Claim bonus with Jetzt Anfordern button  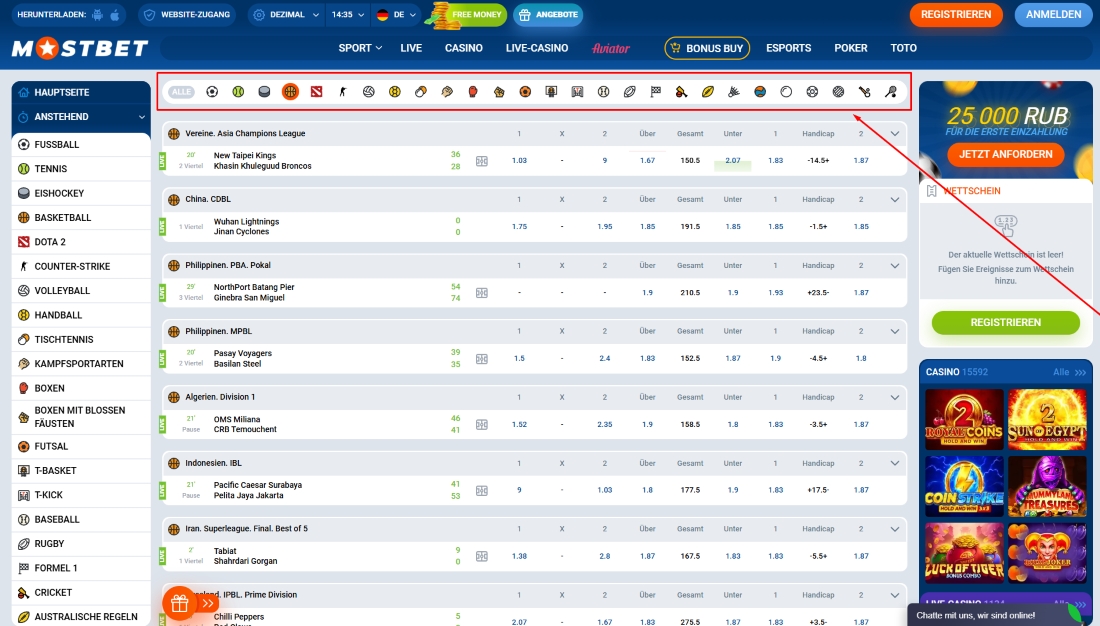(1005, 154)
